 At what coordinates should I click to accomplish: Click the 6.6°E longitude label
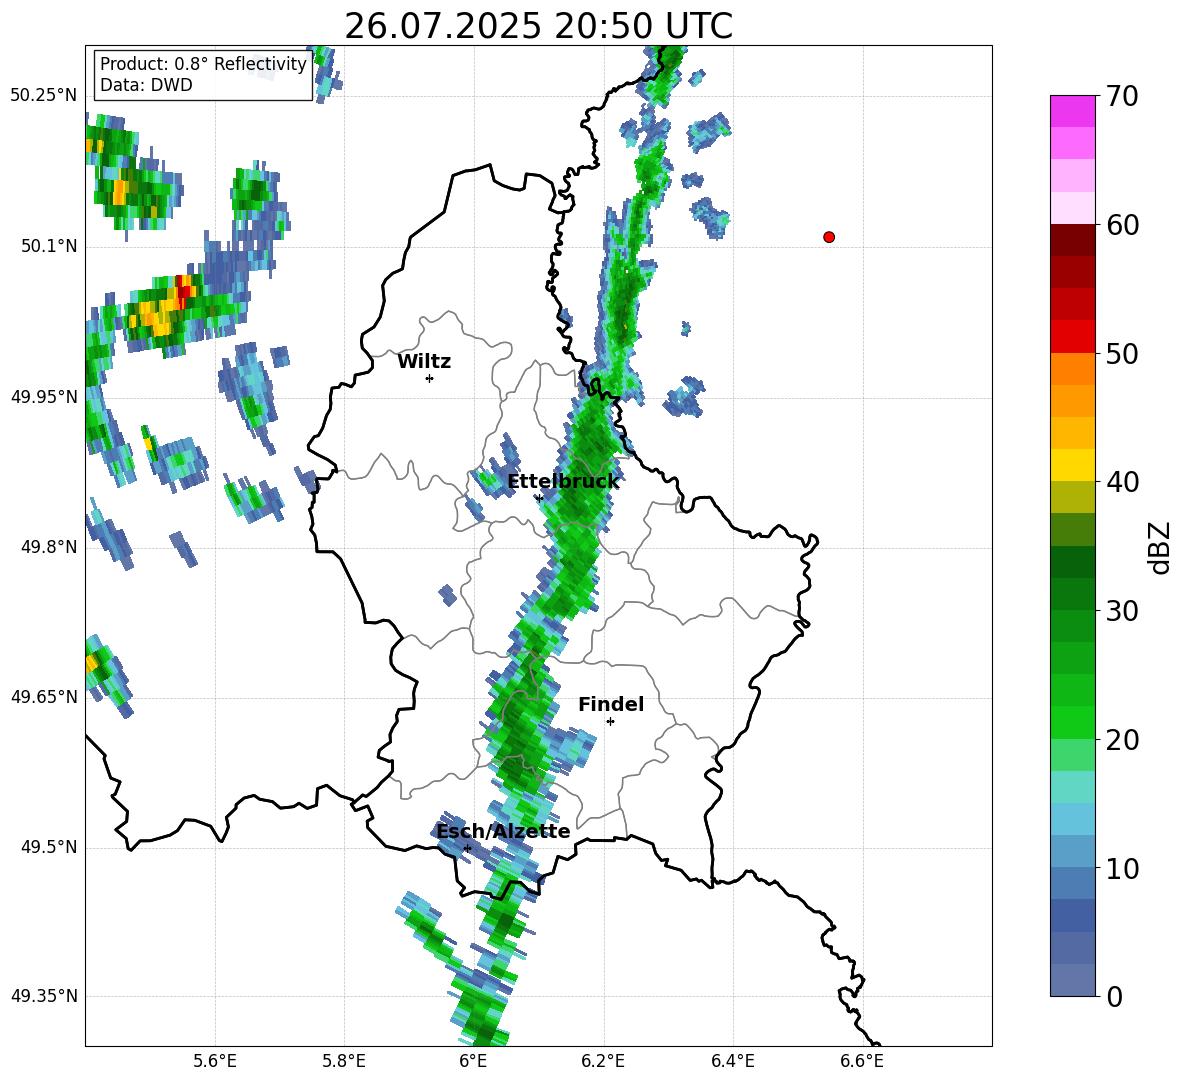(862, 1062)
